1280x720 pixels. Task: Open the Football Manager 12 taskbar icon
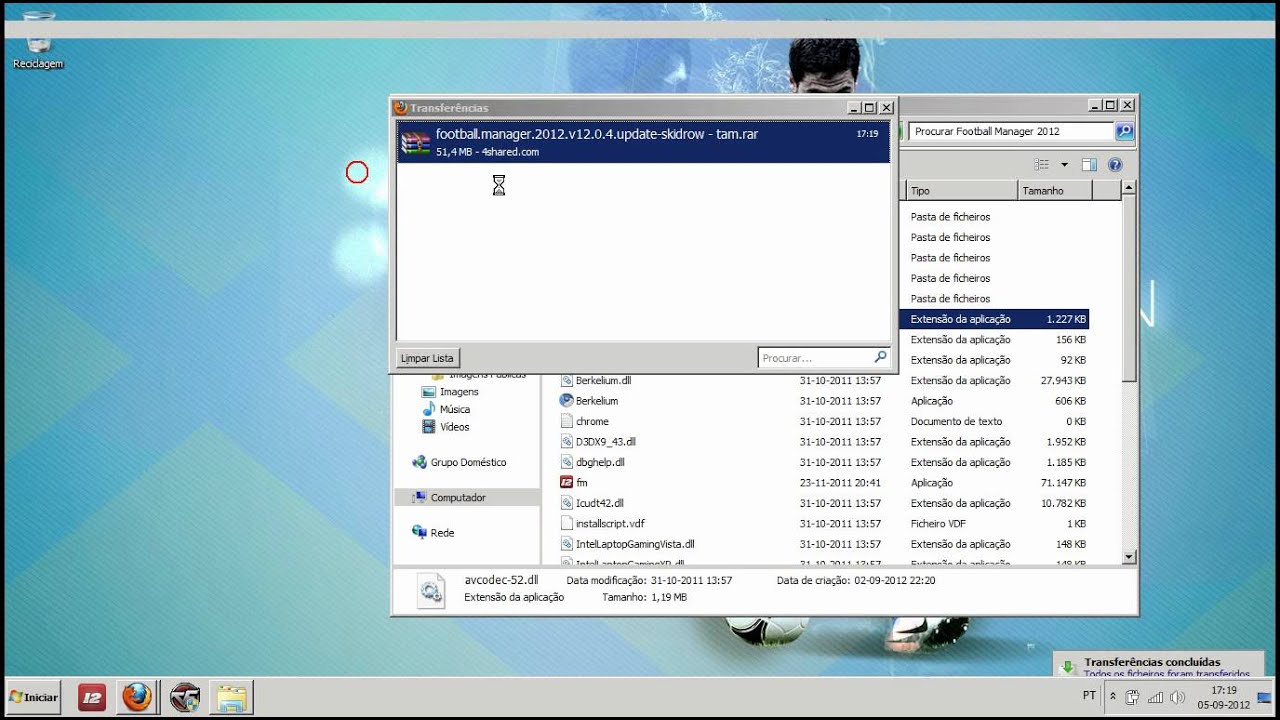[92, 698]
